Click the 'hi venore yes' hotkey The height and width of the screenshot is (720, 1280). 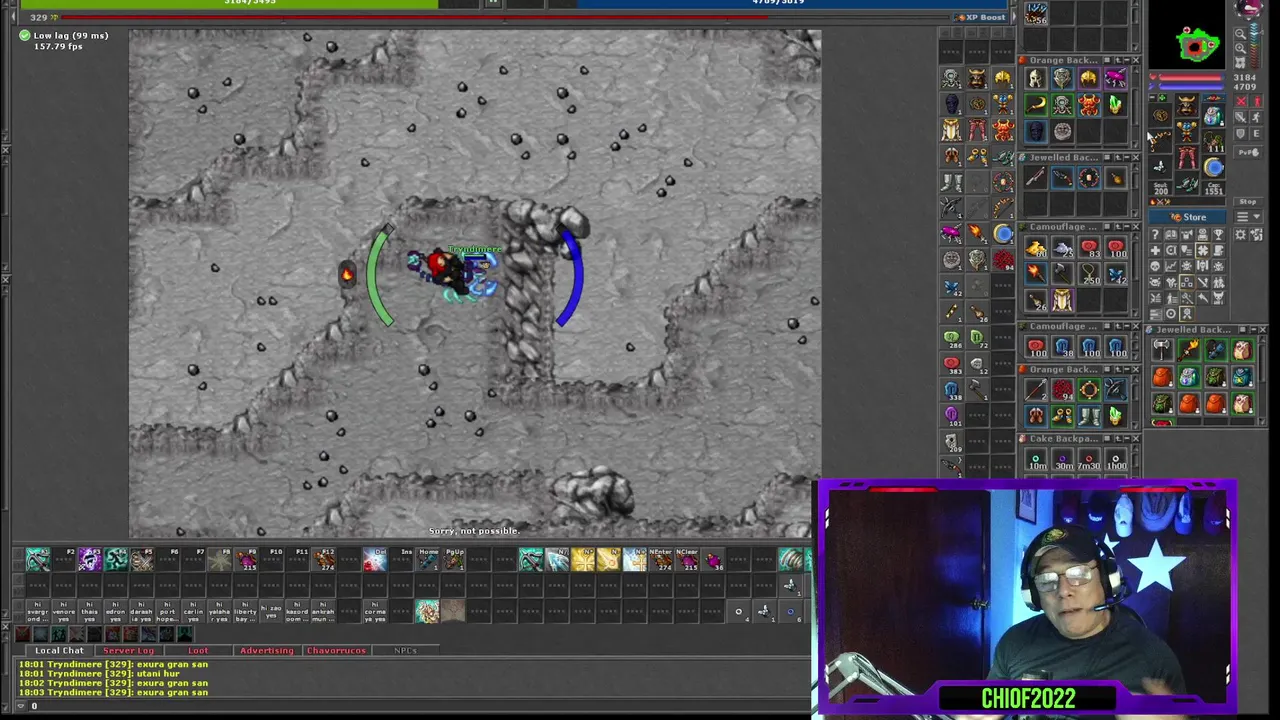coord(63,610)
